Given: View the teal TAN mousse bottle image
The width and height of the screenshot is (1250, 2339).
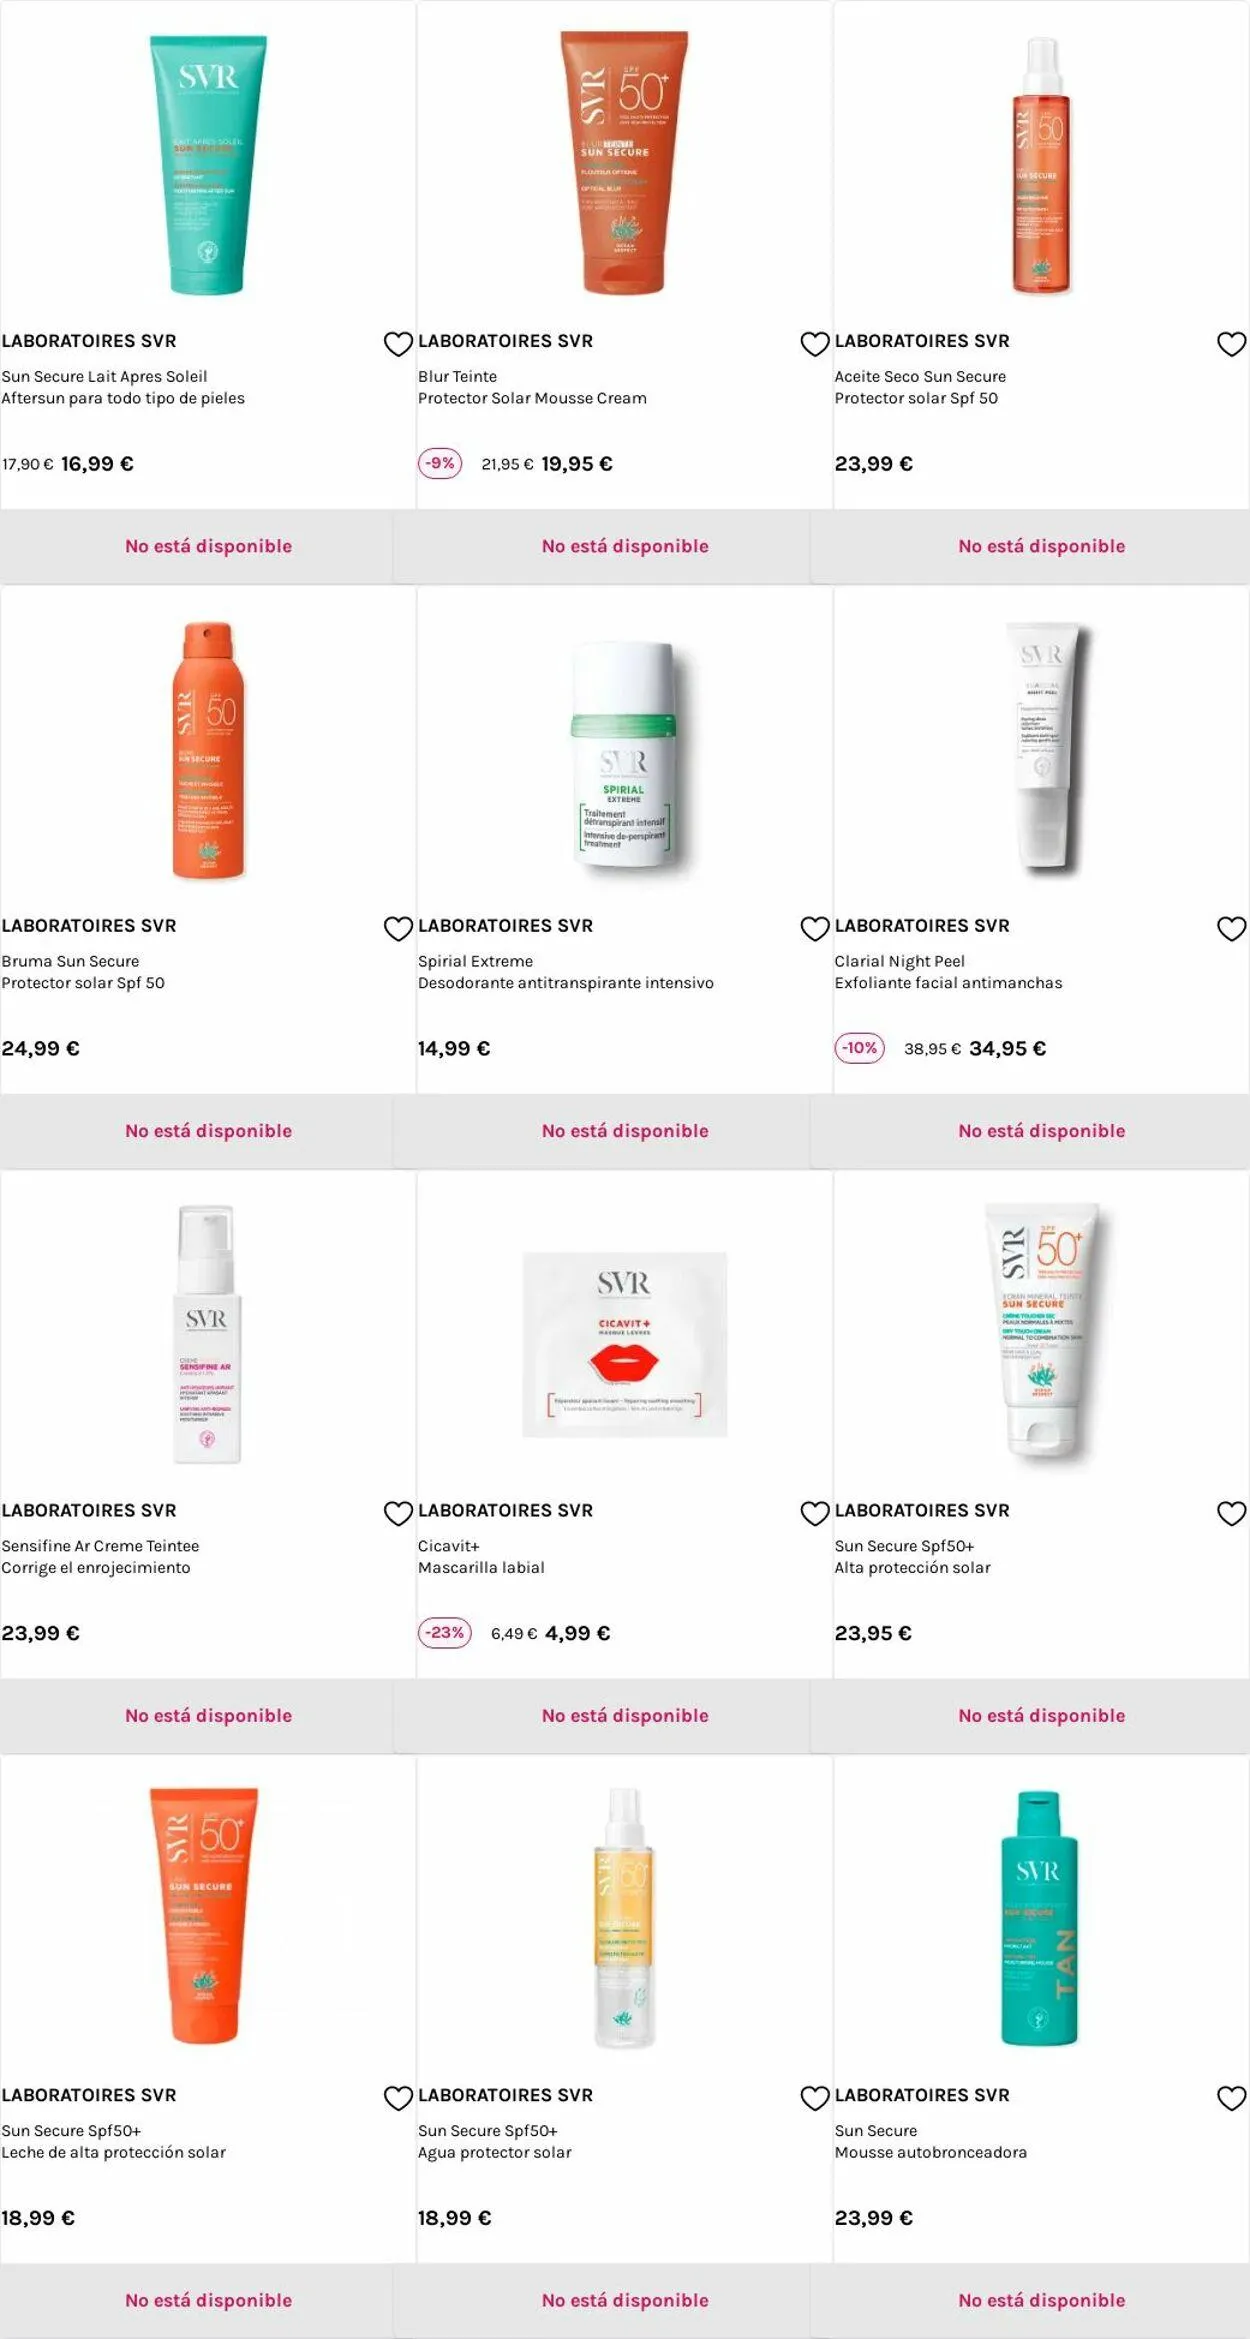Looking at the screenshot, I should tap(1040, 1918).
